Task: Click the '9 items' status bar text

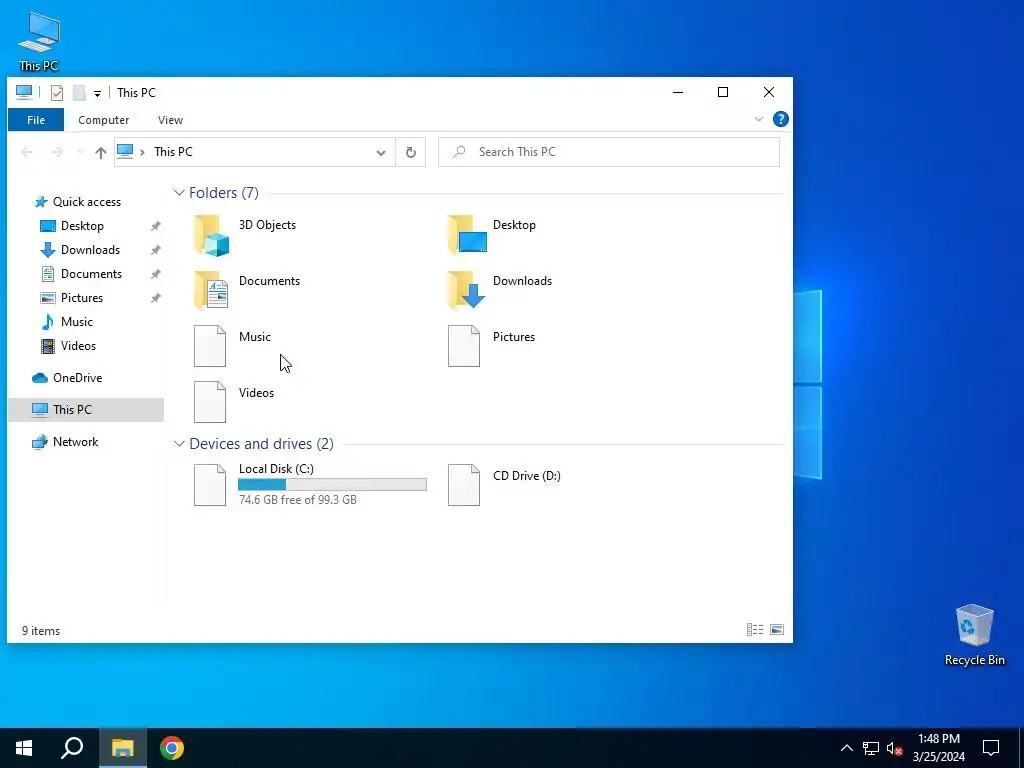Action: [41, 631]
